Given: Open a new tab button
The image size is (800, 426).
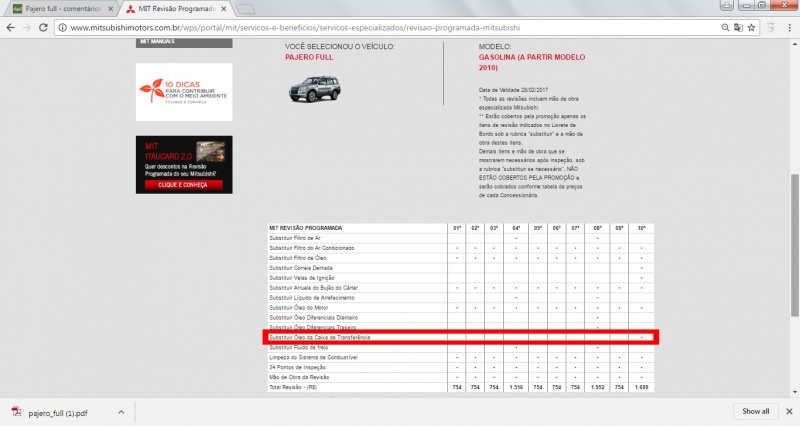Looking at the screenshot, I should [245, 9].
